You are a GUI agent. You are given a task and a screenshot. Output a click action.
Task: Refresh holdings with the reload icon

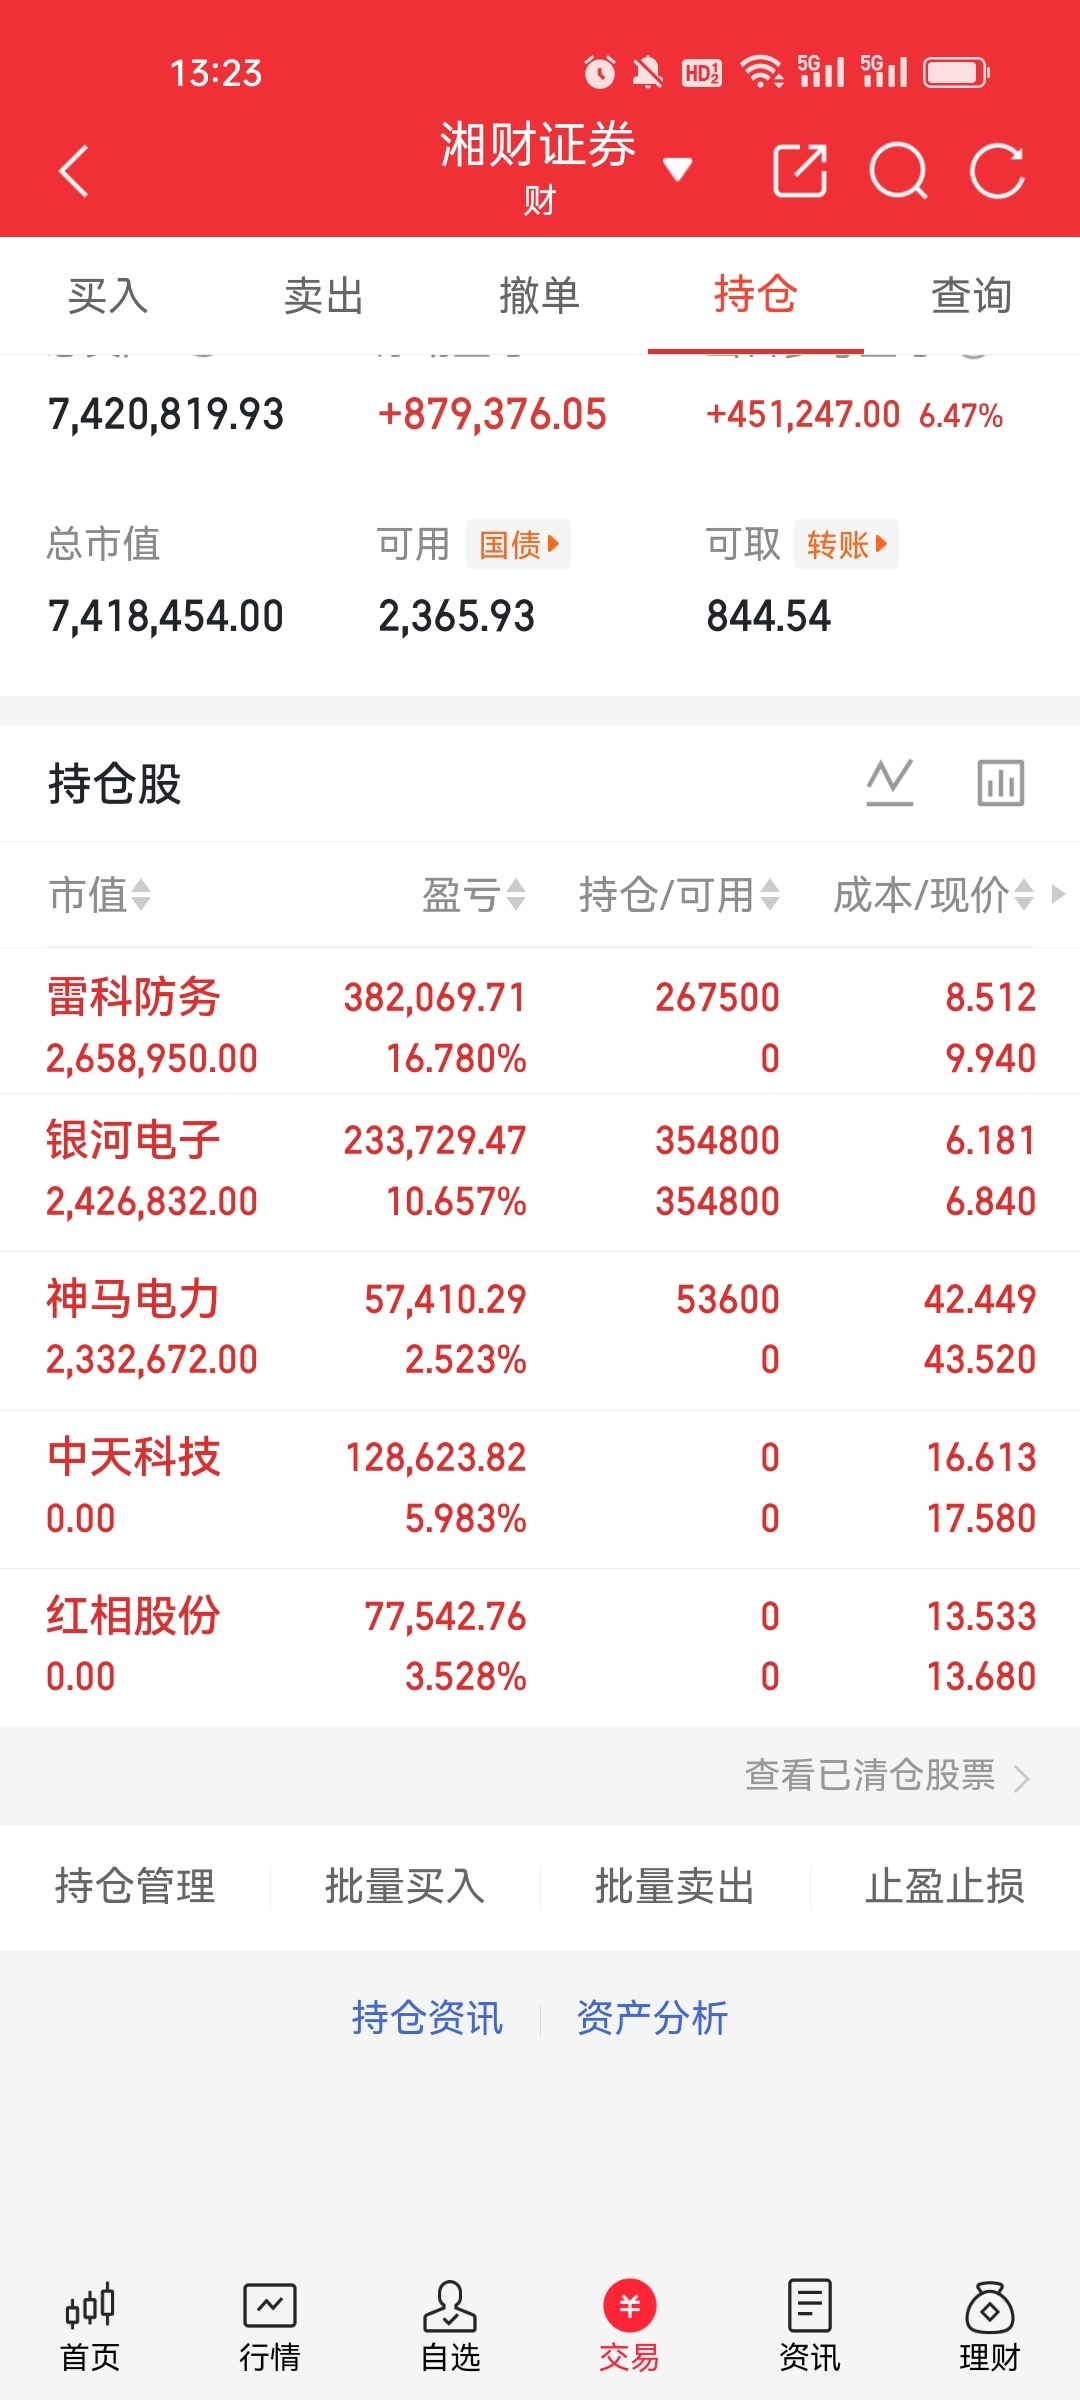coord(997,171)
